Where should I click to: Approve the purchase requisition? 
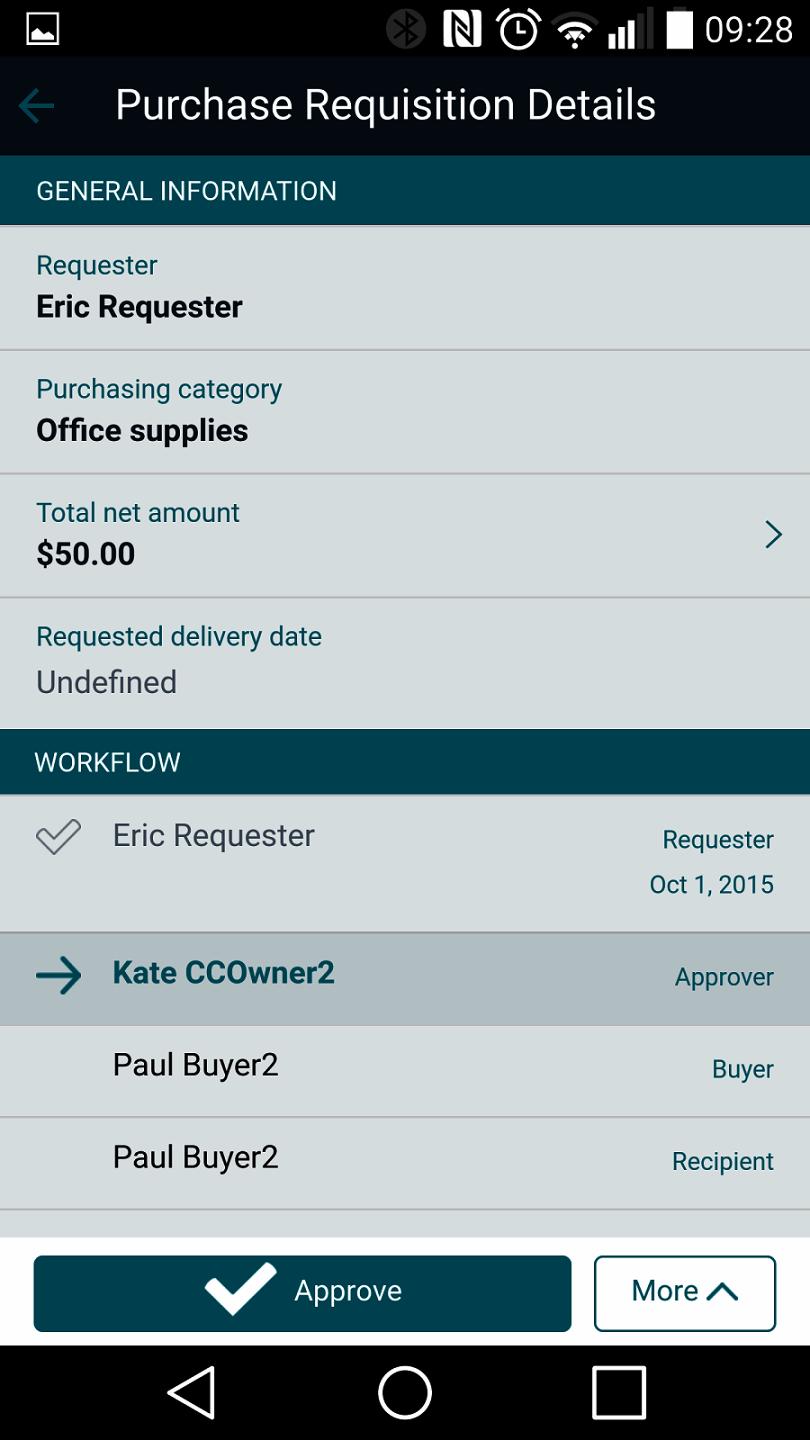click(x=302, y=1292)
